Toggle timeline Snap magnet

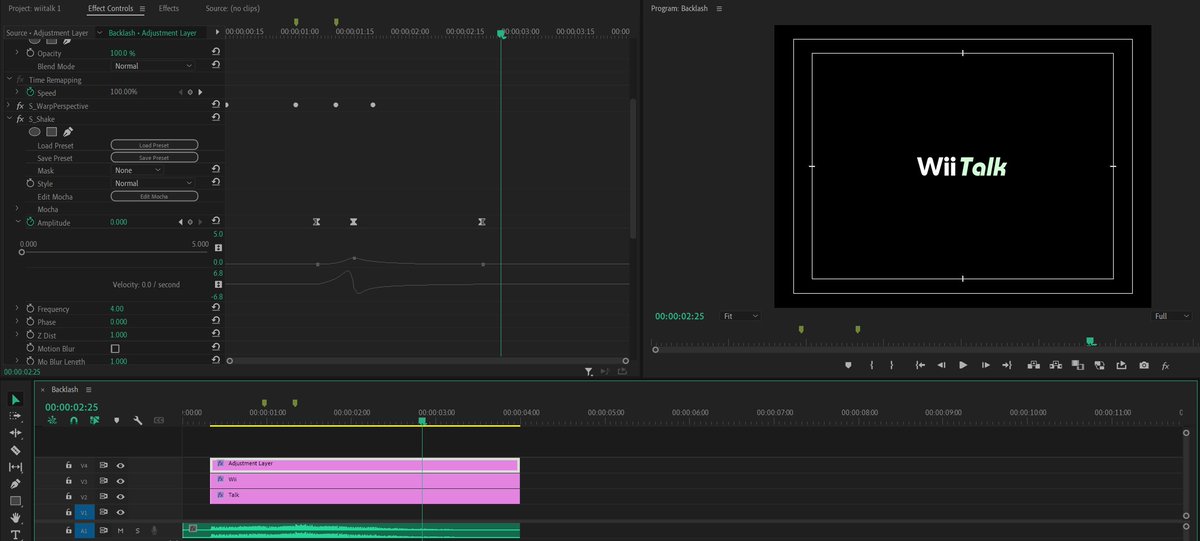tap(74, 421)
